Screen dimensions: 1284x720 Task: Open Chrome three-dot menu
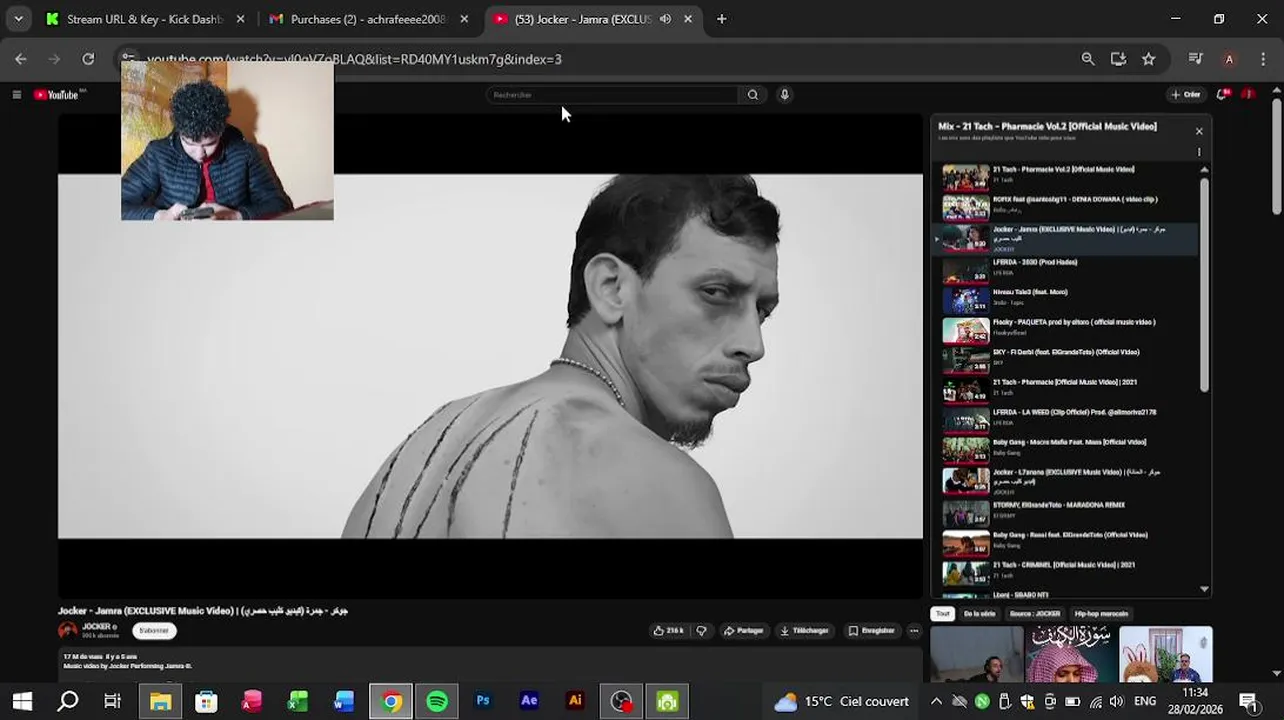click(1264, 59)
